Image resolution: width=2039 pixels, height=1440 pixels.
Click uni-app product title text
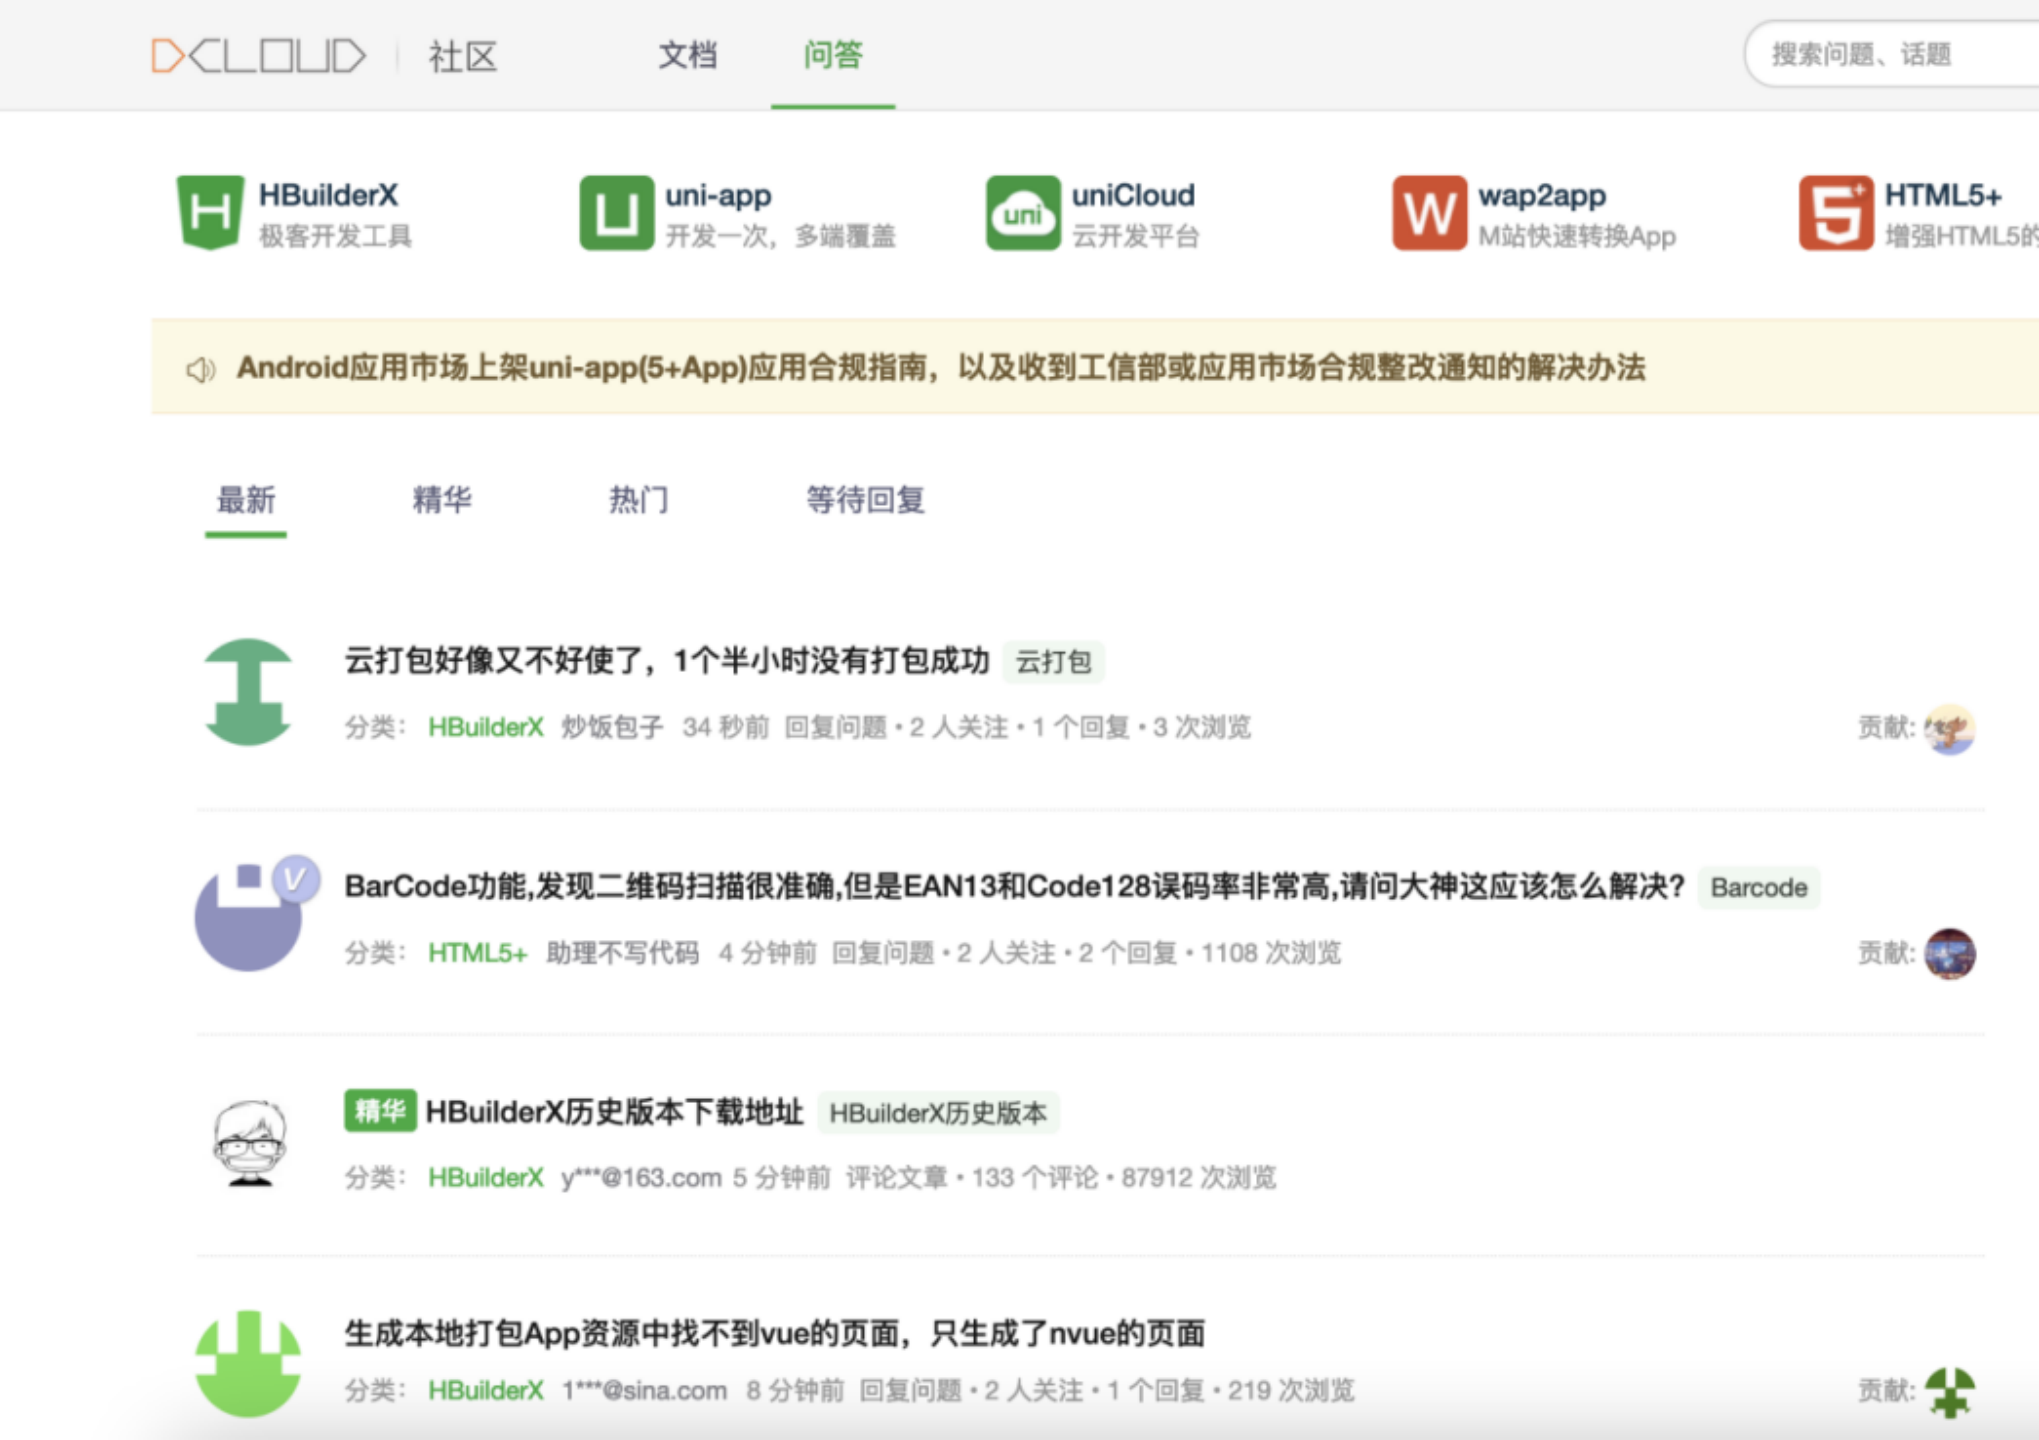tap(718, 195)
